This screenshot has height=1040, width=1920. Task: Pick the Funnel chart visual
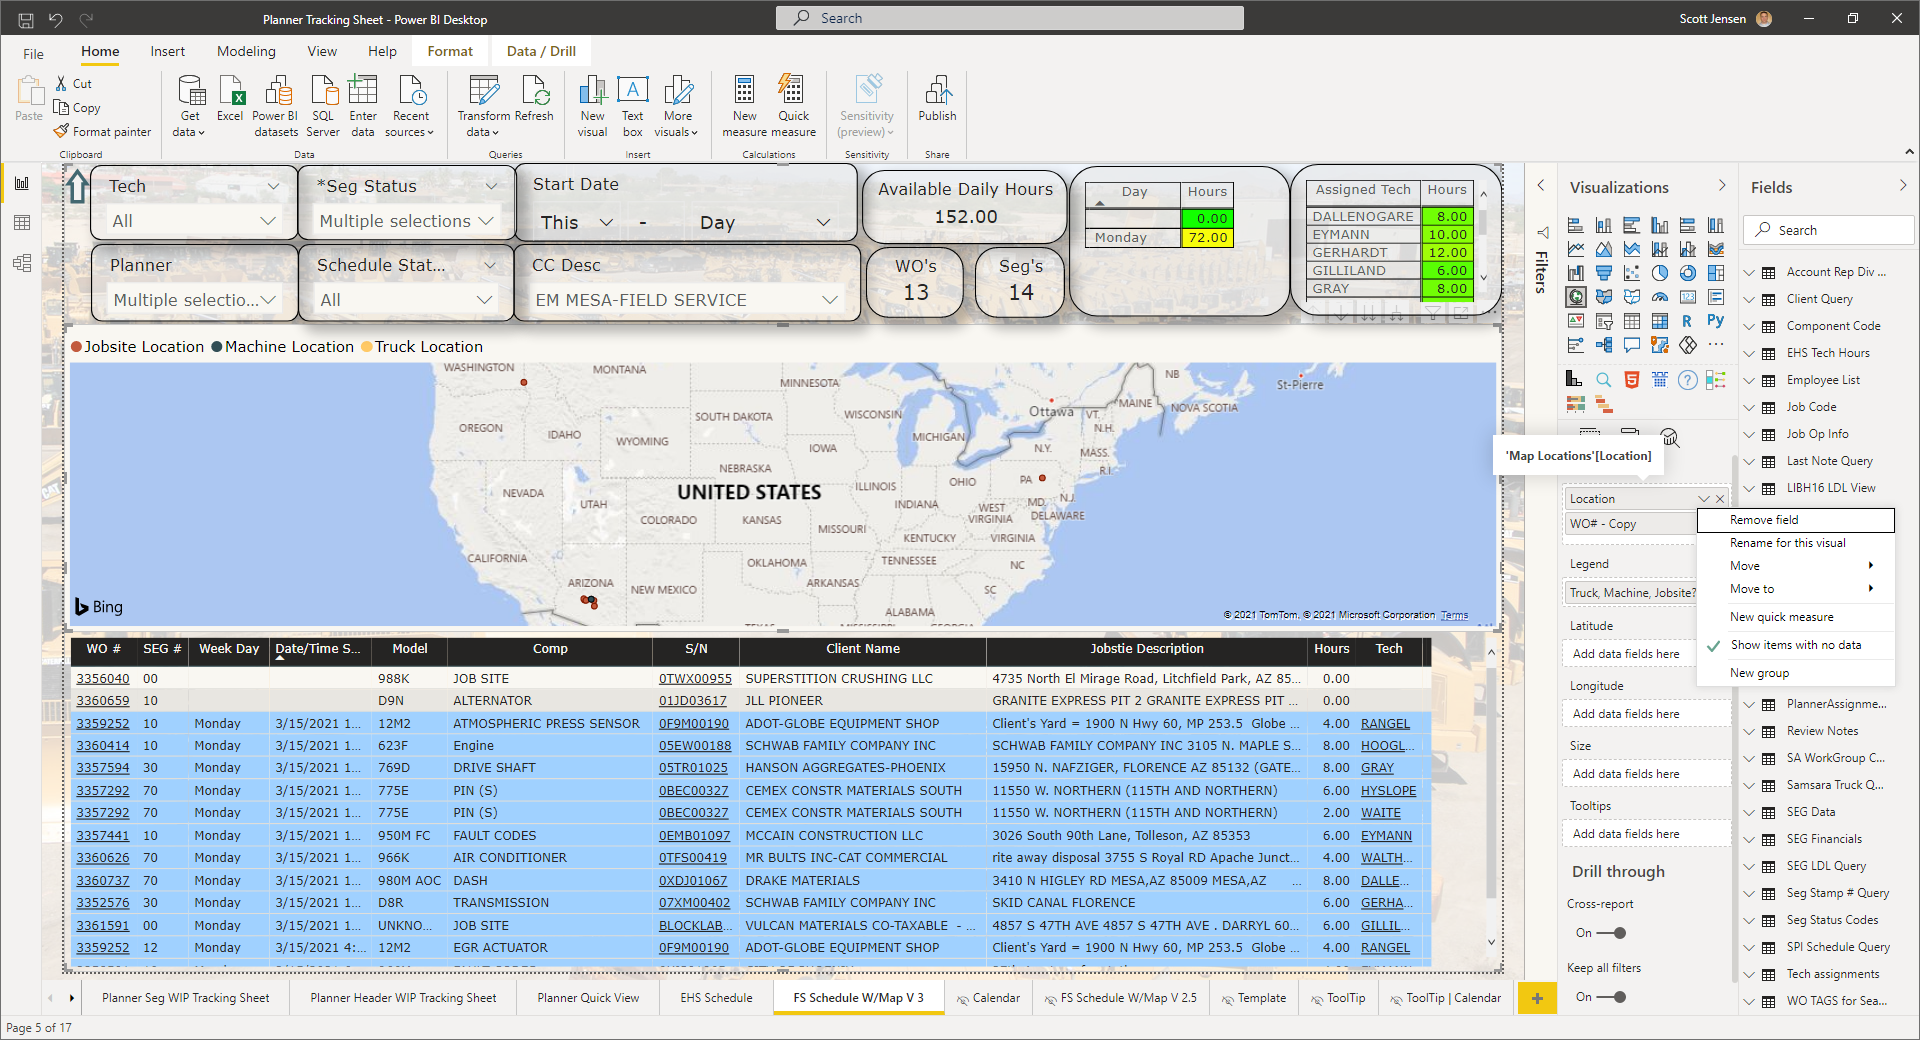click(x=1604, y=273)
